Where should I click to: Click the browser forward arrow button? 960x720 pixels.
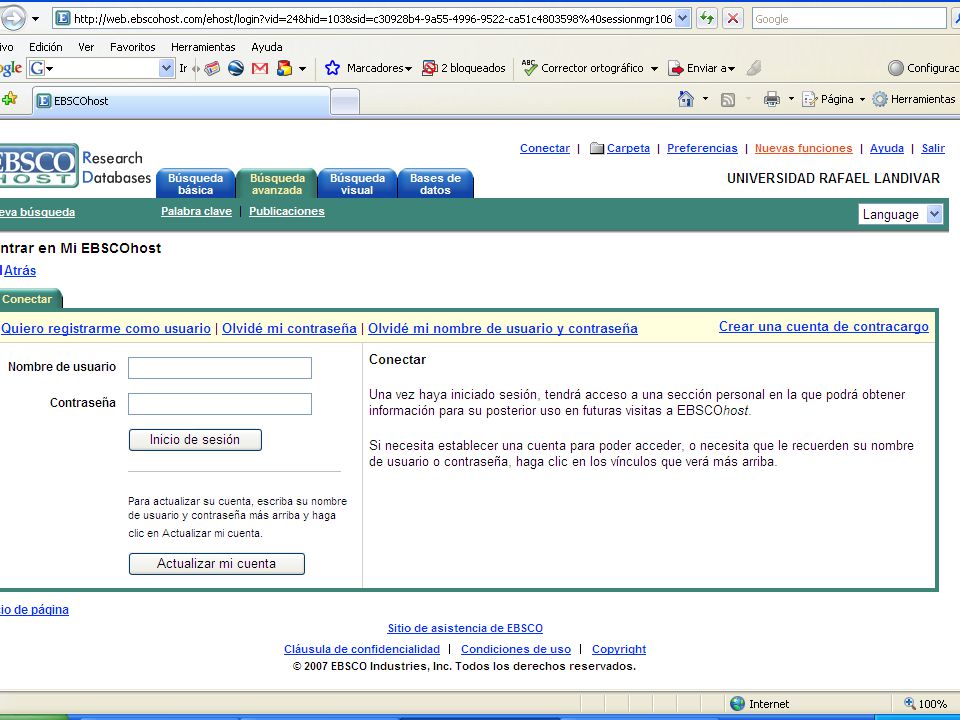[x=12, y=18]
